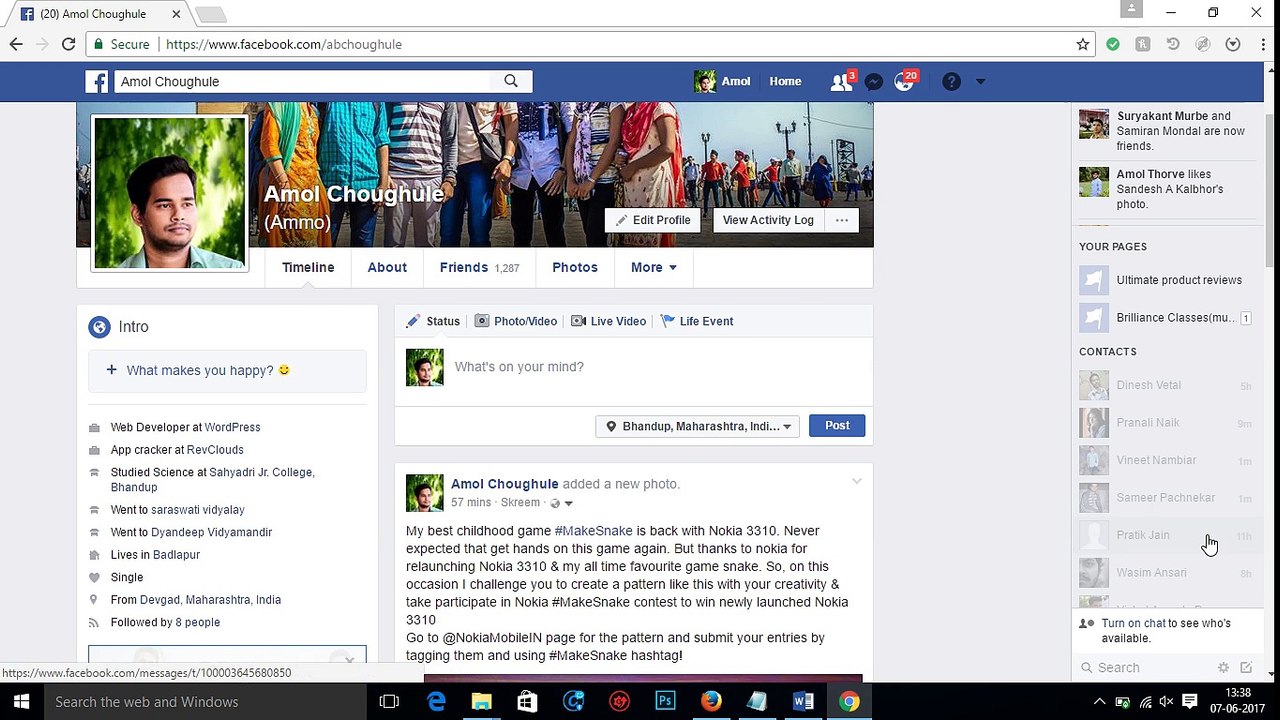Viewport: 1280px width, 720px height.
Task: Add 'What makes you happy?' intro
Action: [227, 370]
